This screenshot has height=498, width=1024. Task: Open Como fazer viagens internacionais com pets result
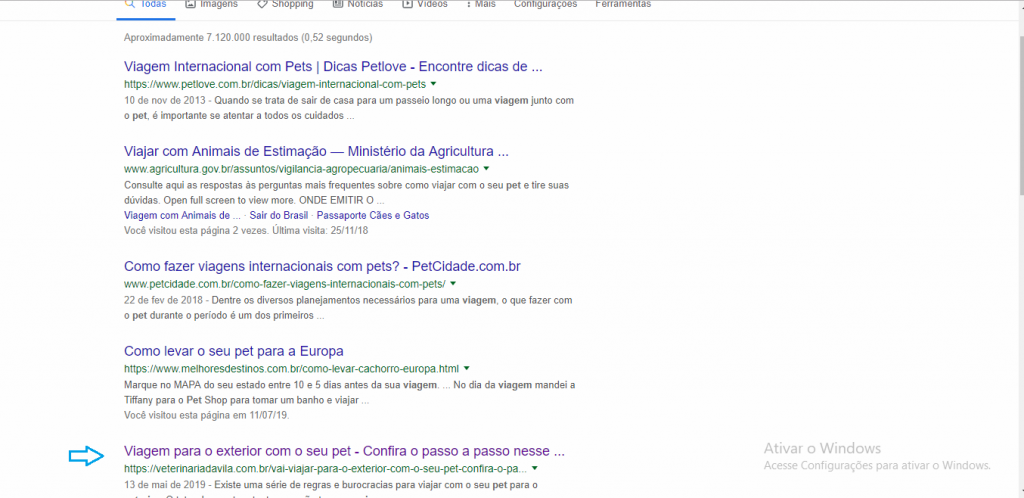pos(322,266)
